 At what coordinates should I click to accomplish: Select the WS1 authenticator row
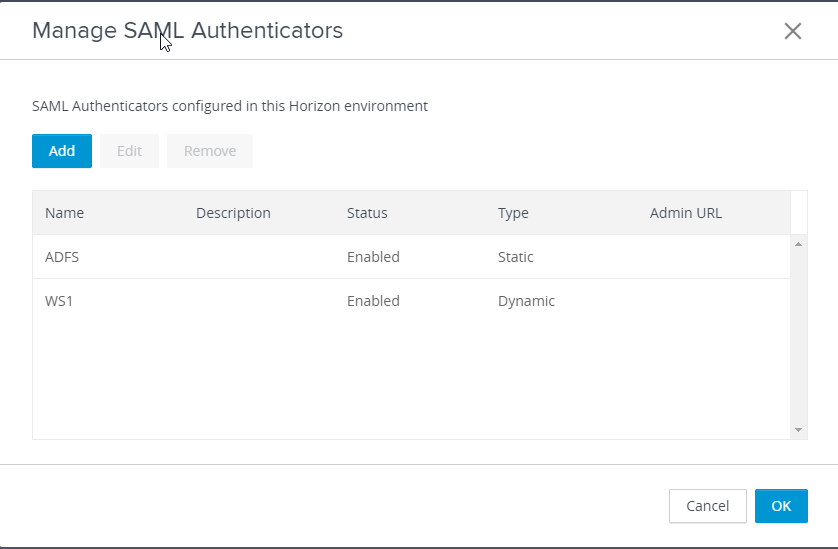(x=412, y=301)
